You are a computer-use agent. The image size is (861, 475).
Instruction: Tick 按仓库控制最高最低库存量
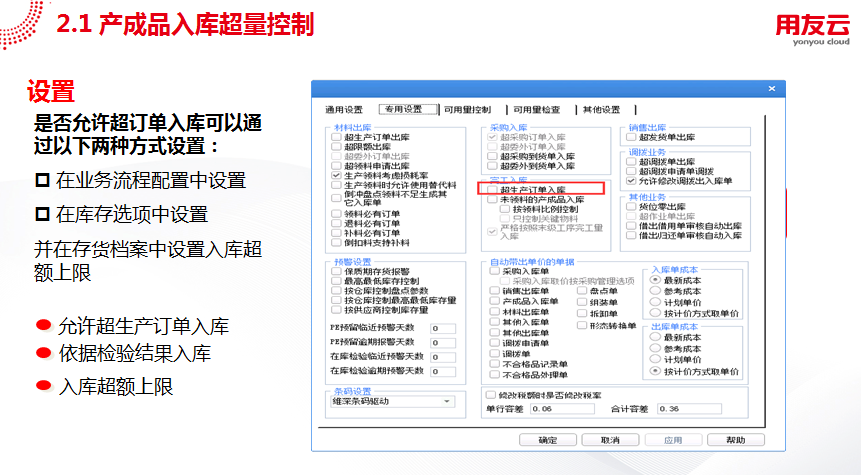point(337,300)
